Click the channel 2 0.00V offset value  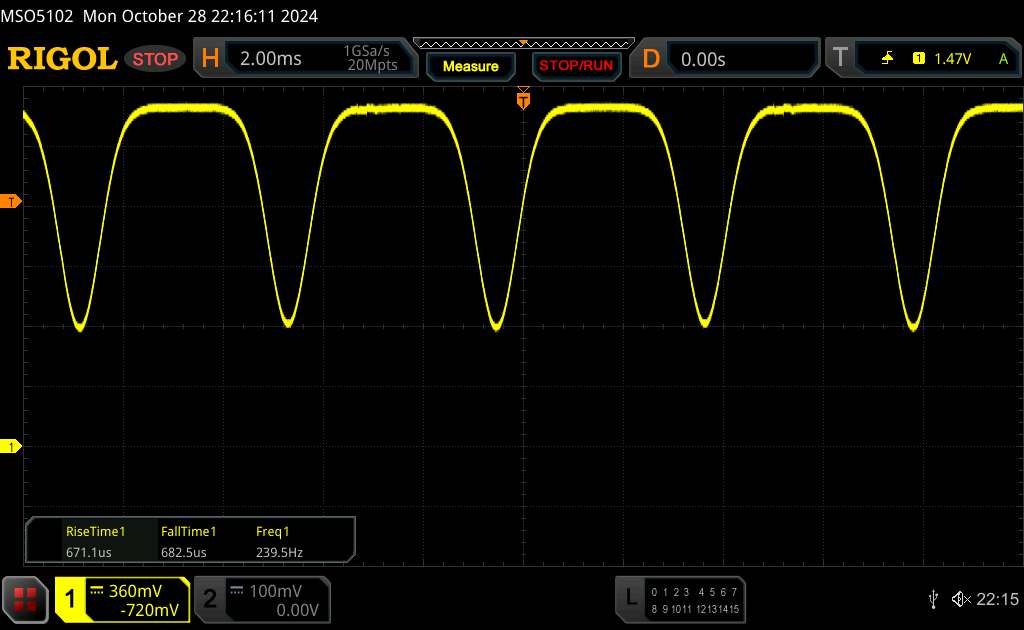[x=297, y=610]
